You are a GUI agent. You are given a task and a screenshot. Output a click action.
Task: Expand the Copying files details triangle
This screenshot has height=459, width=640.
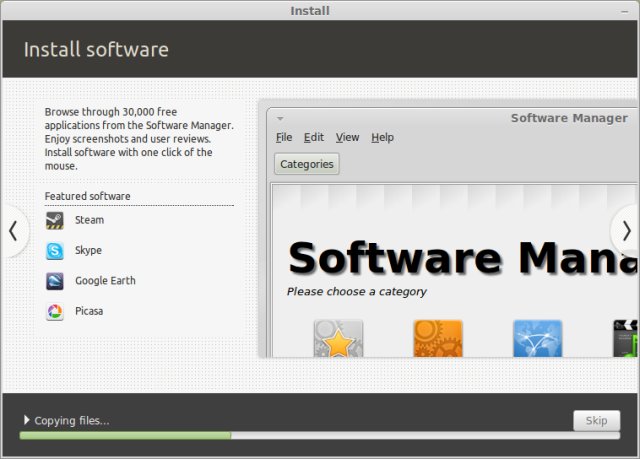point(27,420)
